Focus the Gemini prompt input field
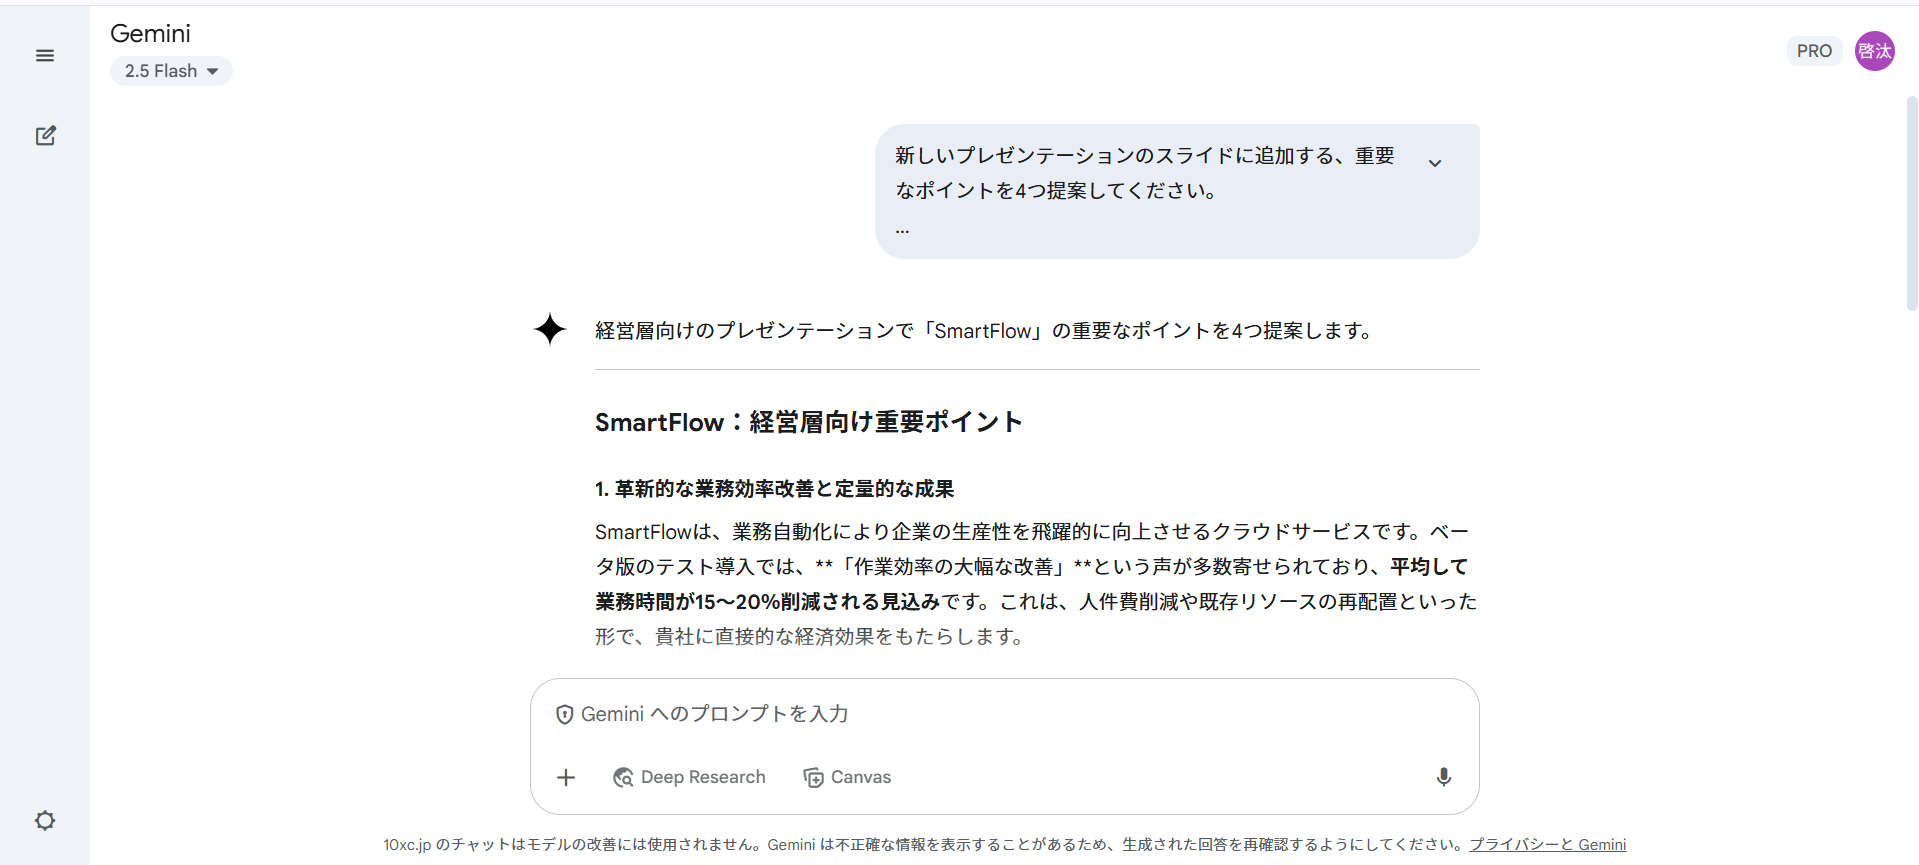 point(1000,714)
